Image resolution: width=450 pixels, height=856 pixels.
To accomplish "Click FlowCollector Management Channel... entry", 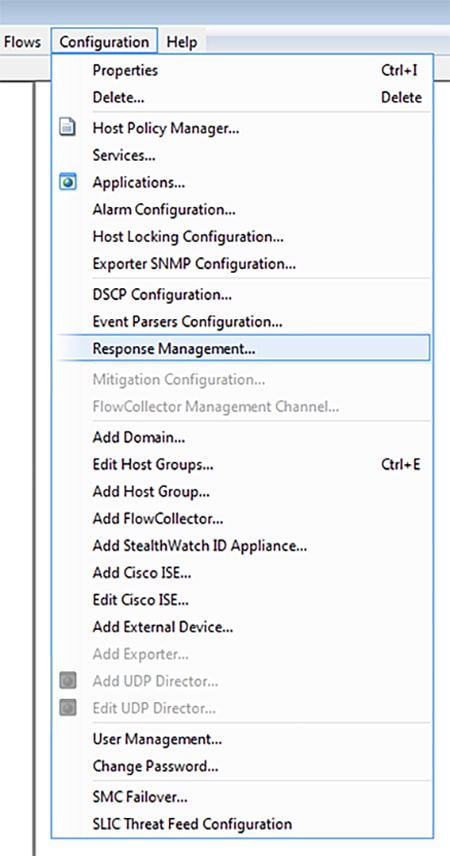I will 243,407.
